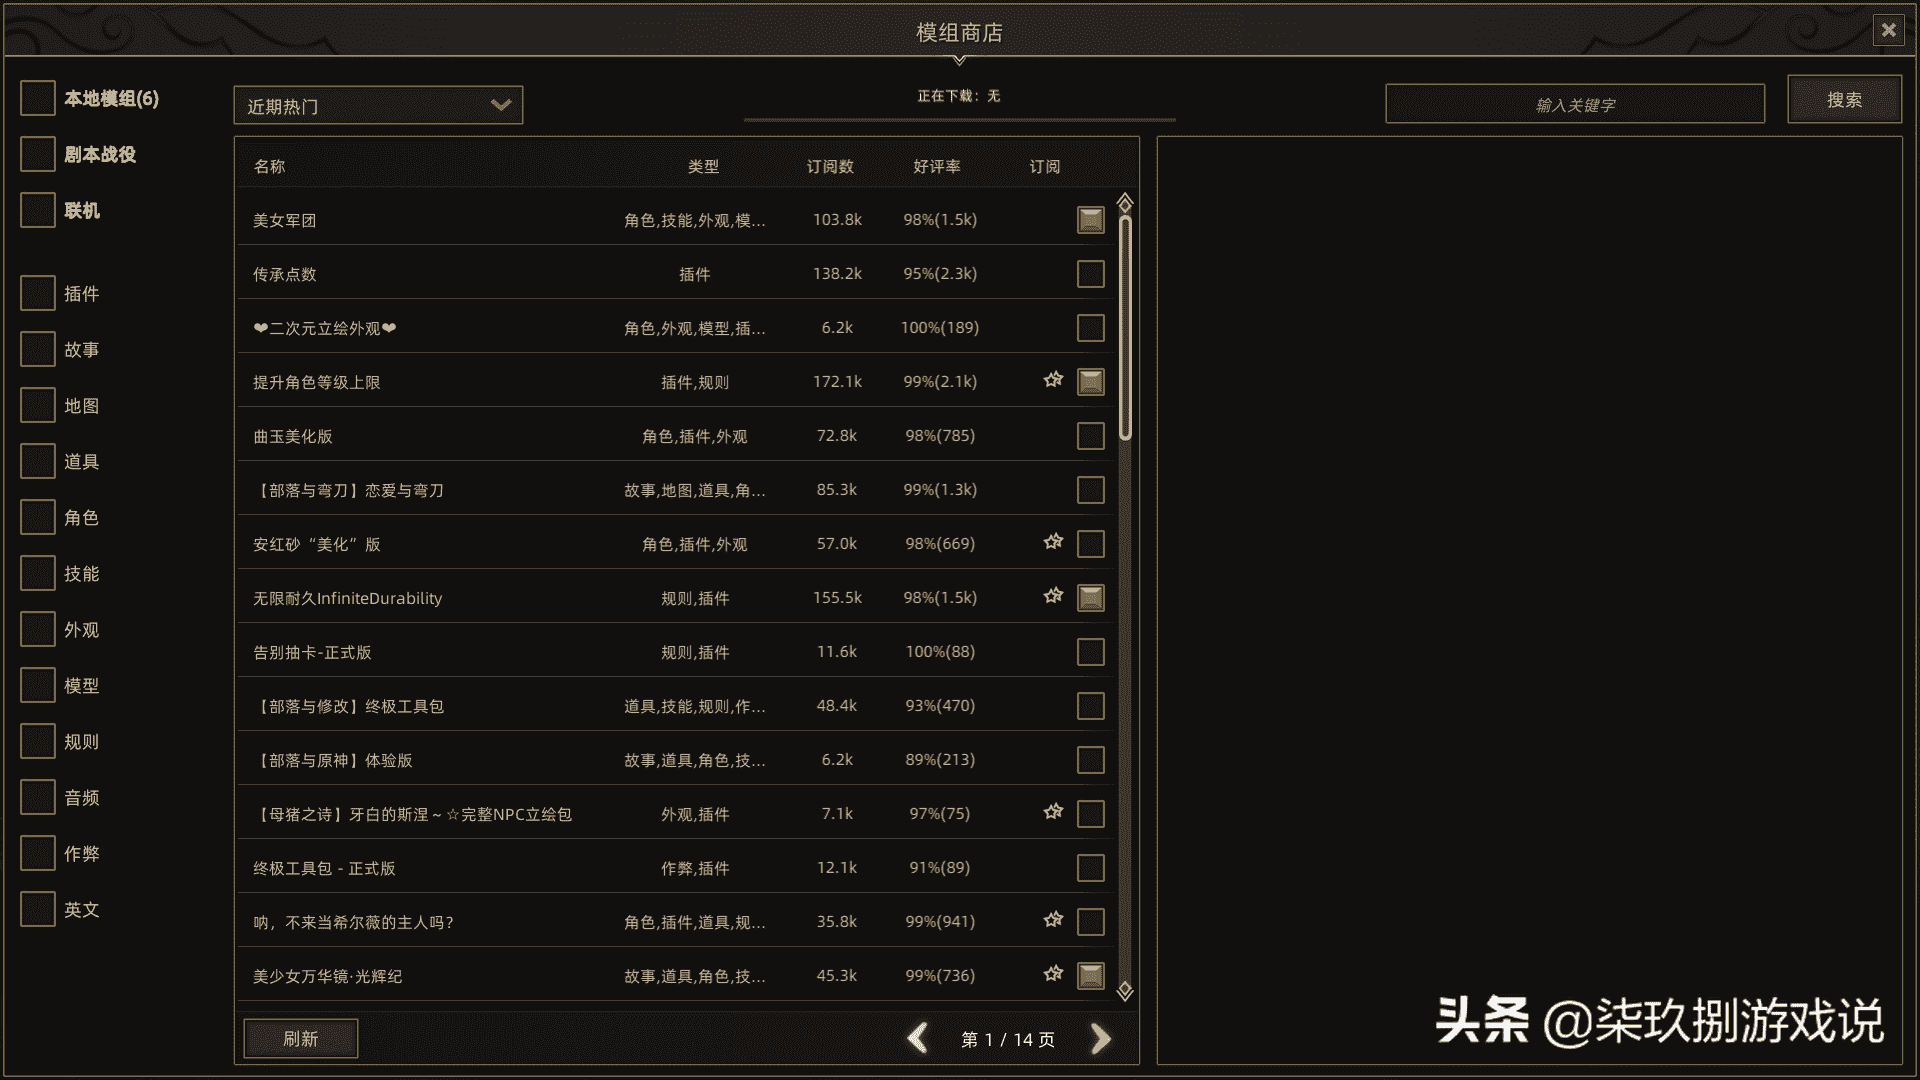Subscribe to 二次元立绘外观 mod
This screenshot has height=1080, width=1920.
click(1091, 328)
